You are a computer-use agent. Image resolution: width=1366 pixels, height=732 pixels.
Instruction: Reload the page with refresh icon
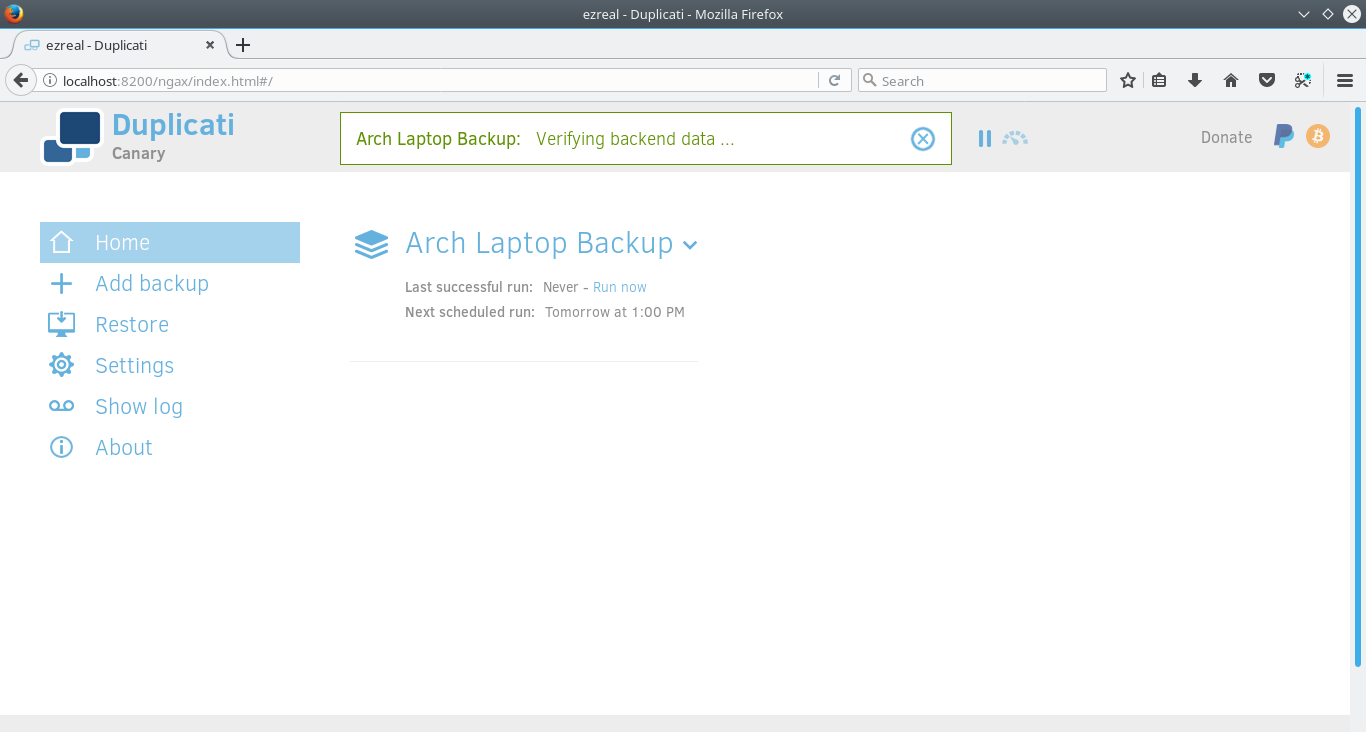(835, 80)
